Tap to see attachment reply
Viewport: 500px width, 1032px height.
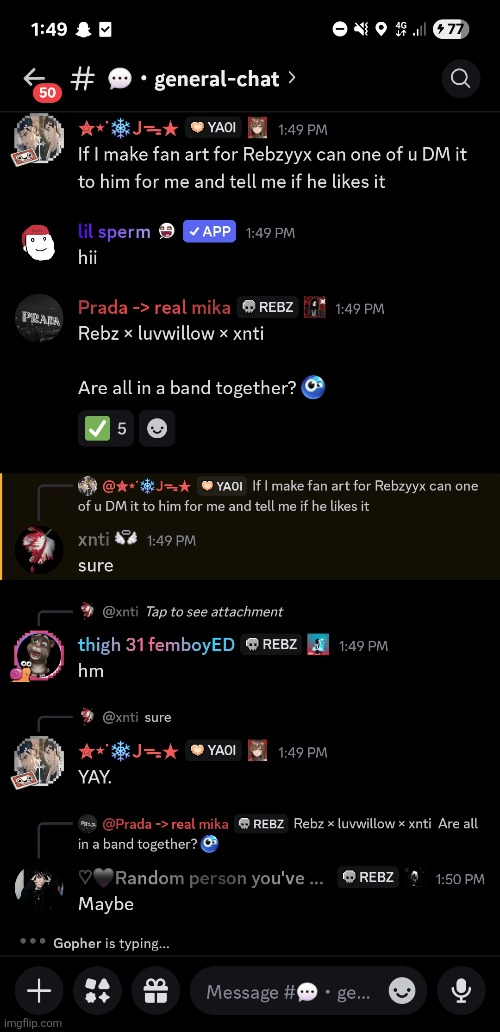214,611
